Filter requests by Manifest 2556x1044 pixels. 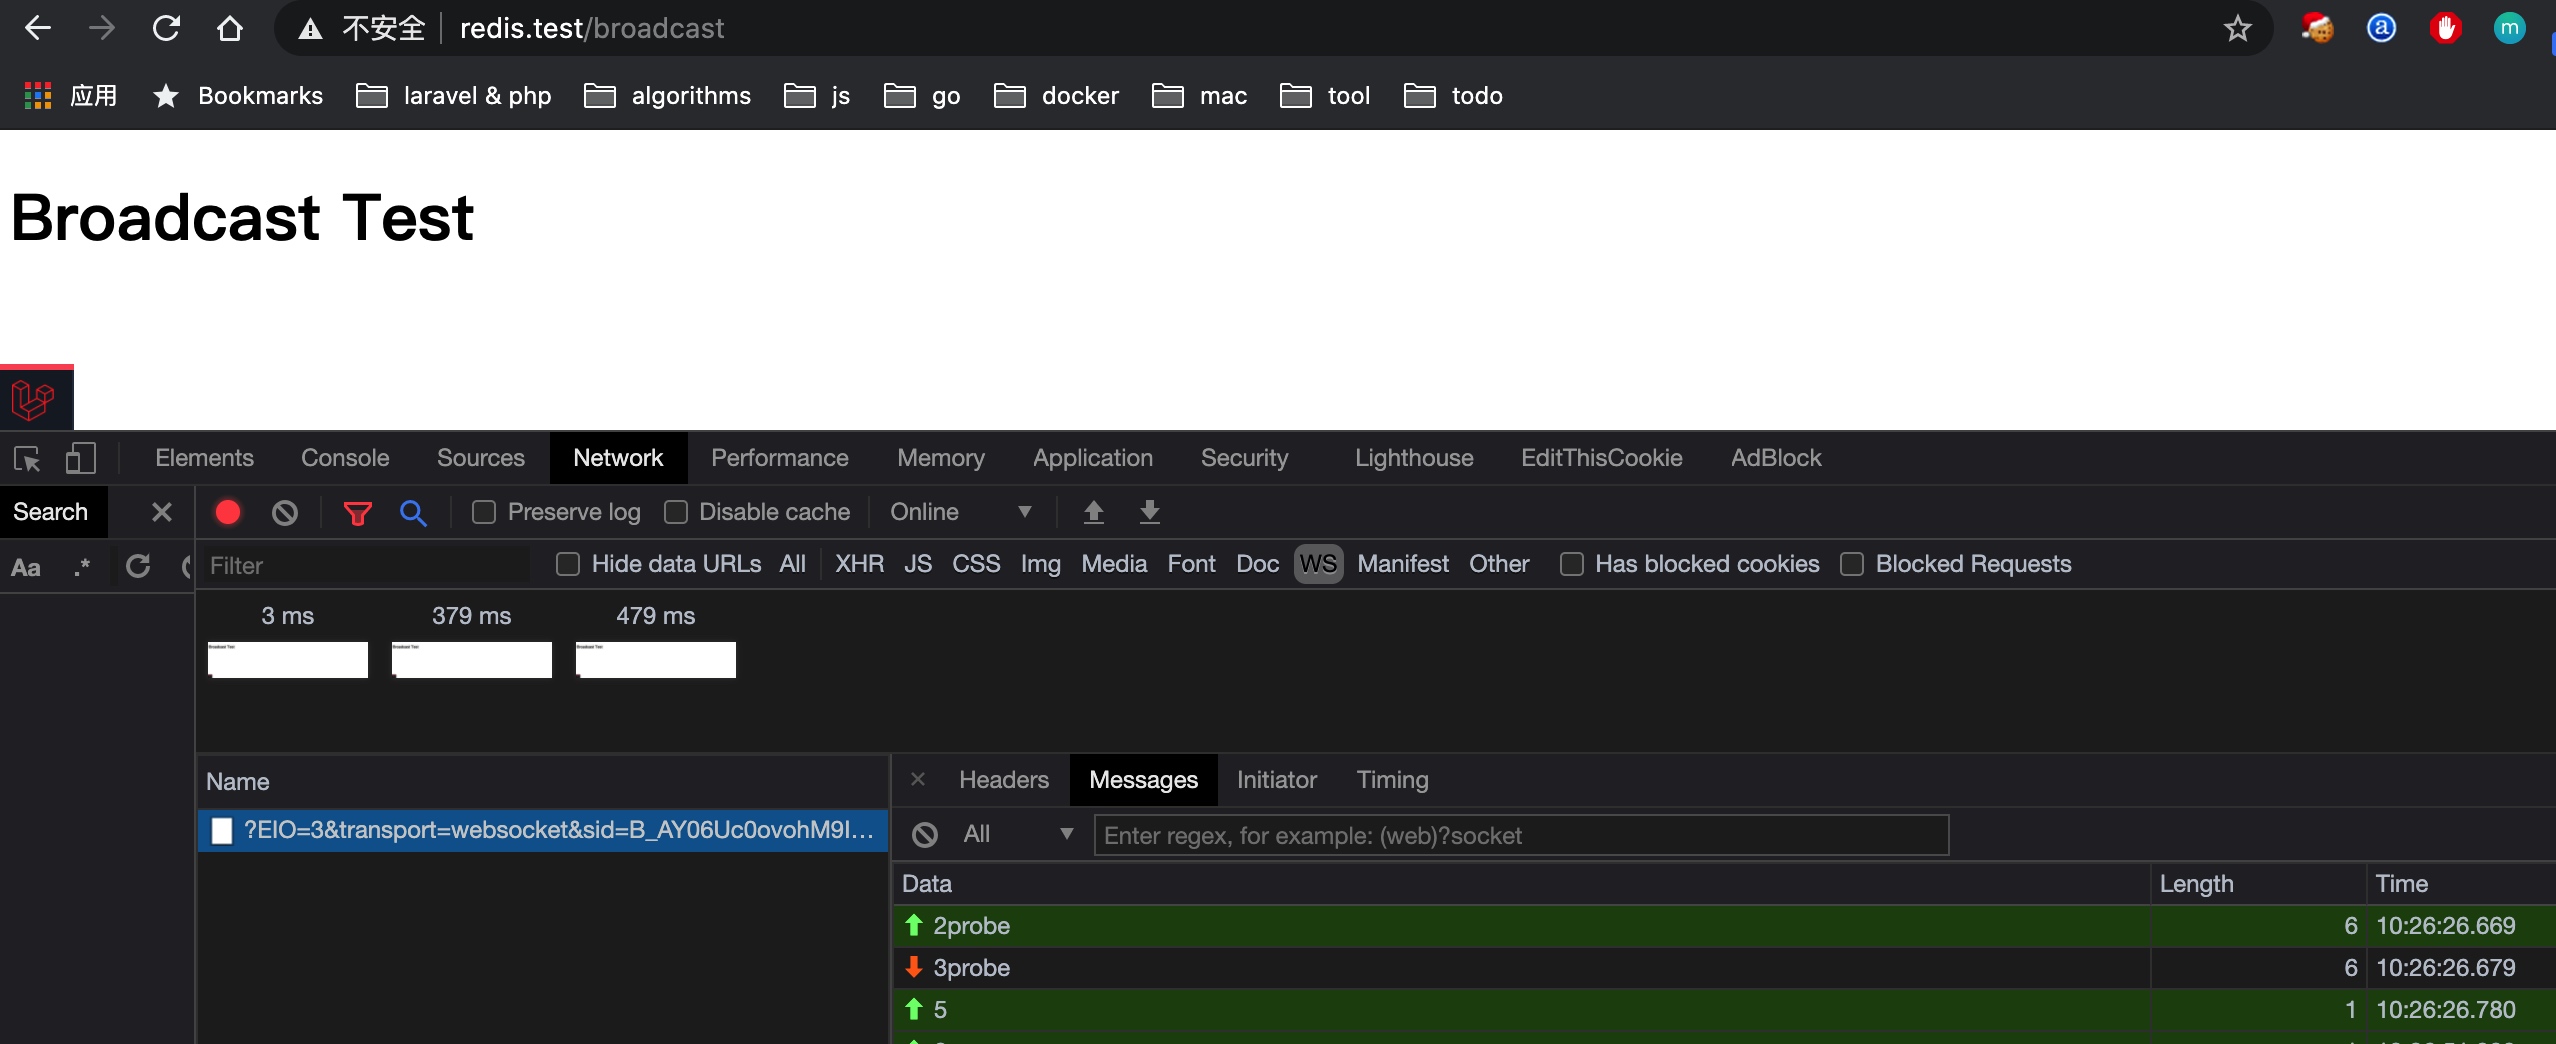[x=1403, y=564]
